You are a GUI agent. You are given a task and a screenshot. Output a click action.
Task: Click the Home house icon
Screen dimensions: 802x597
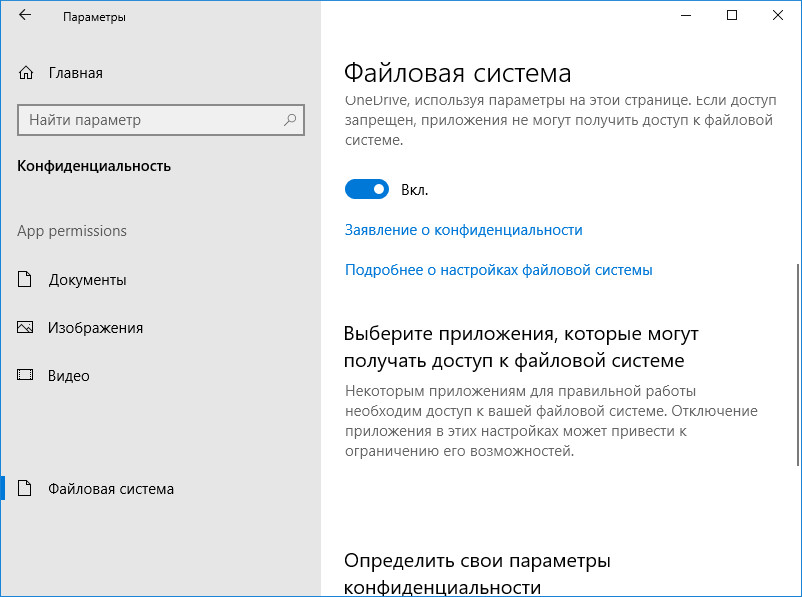pos(26,73)
